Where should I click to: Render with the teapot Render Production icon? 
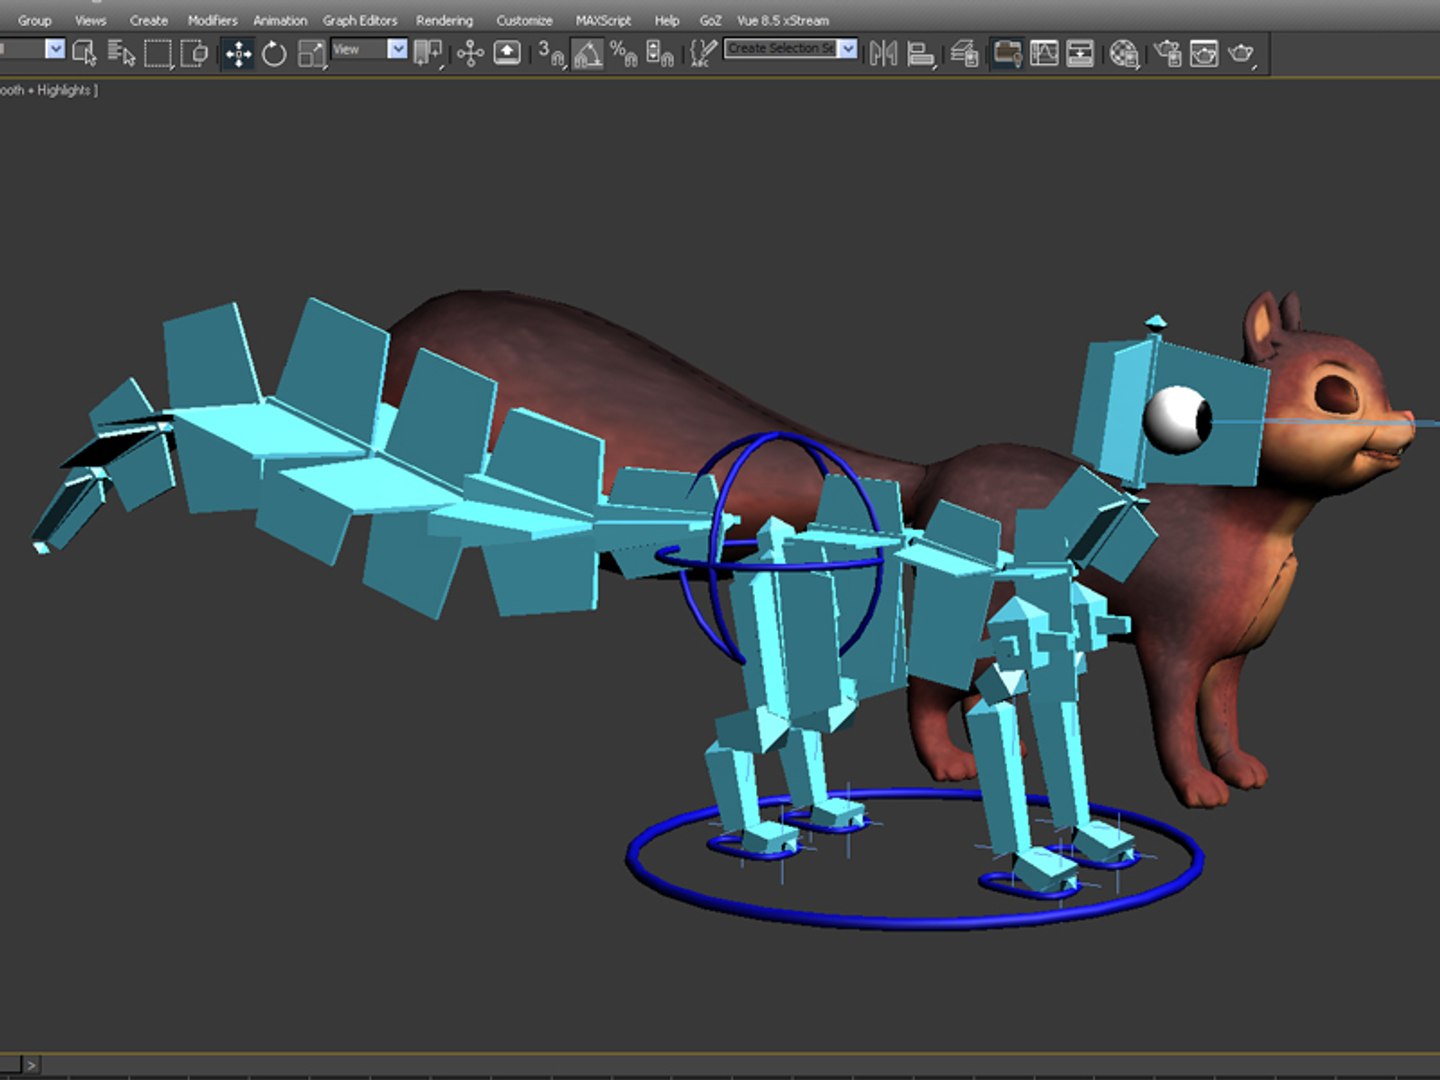point(1241,53)
